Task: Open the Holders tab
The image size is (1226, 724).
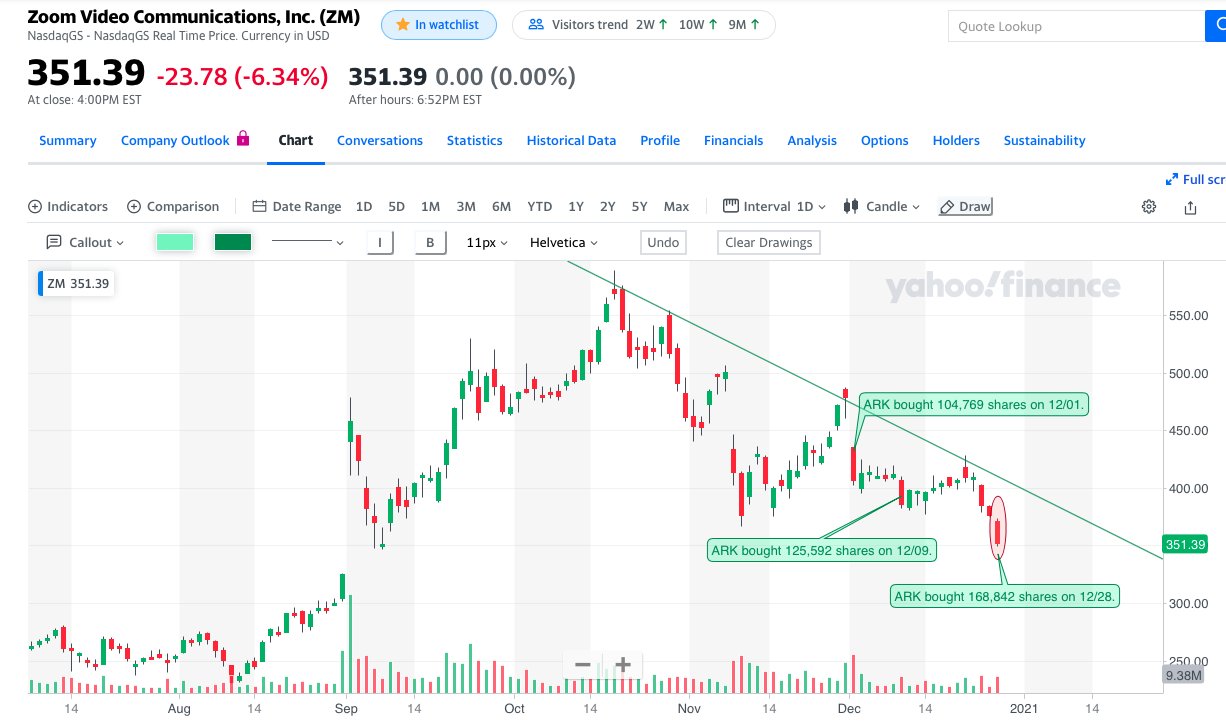Action: (x=956, y=141)
